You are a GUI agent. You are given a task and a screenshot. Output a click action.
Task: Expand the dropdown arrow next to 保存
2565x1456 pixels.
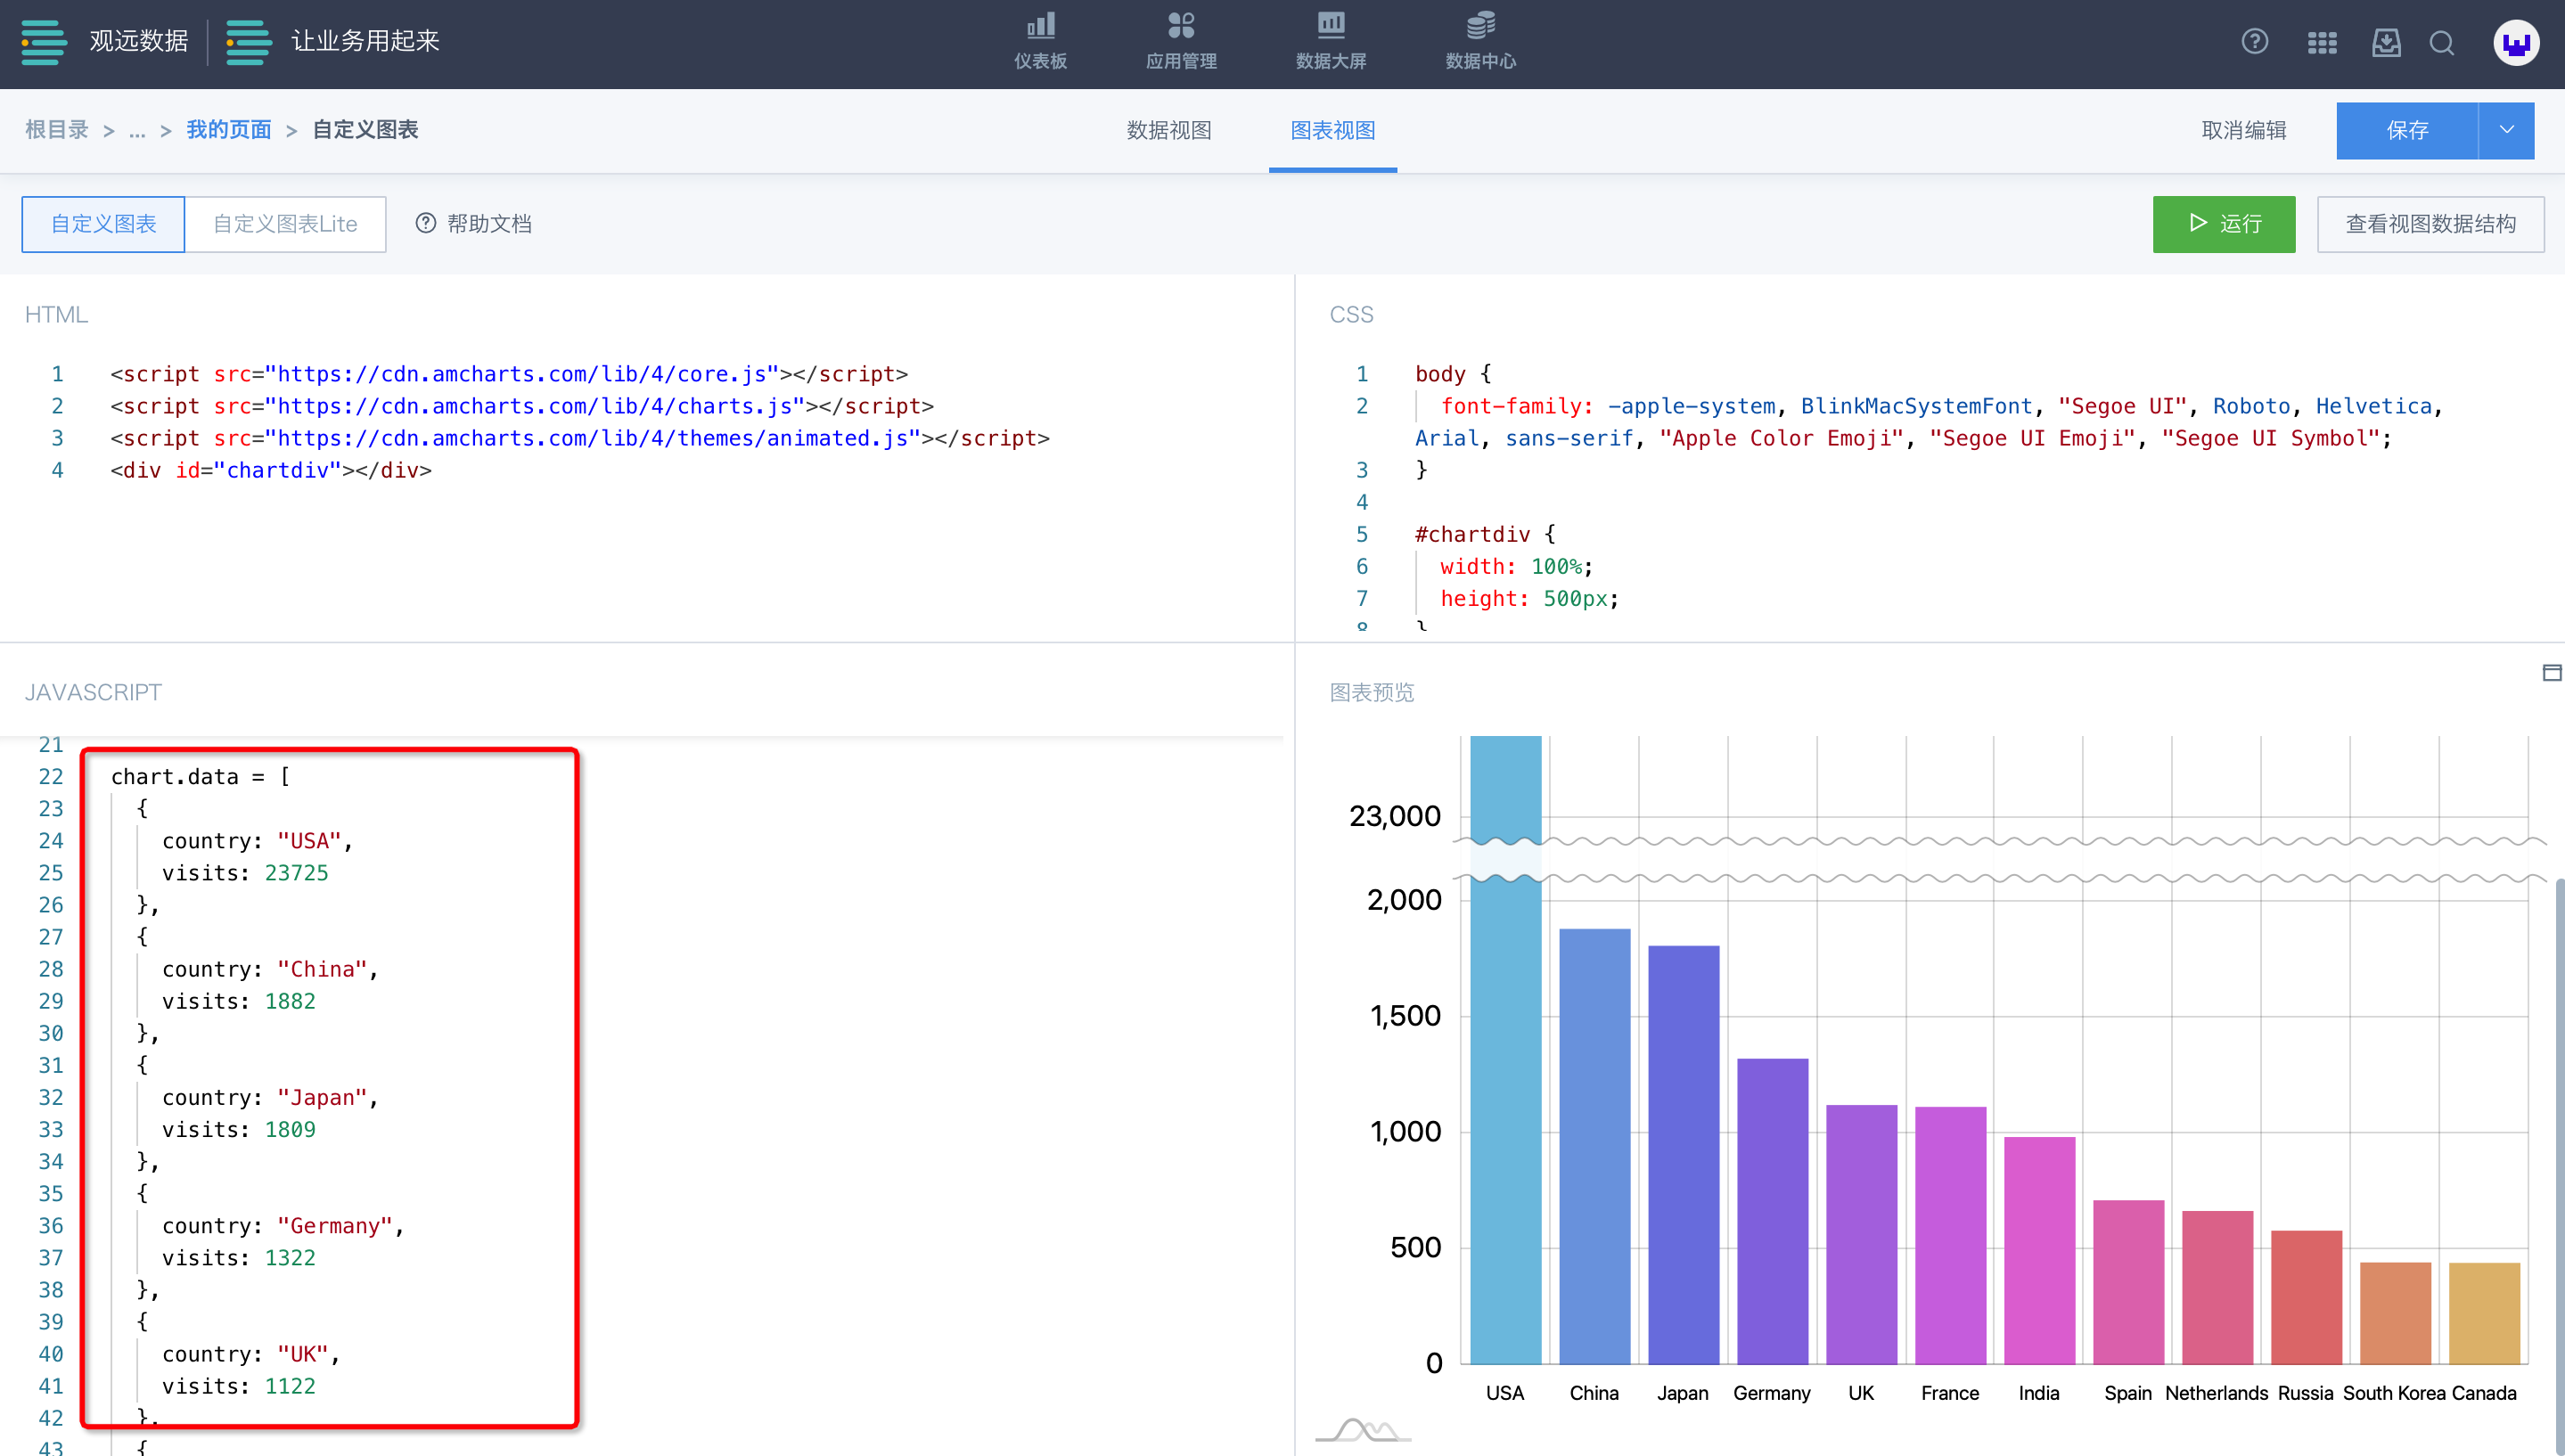2506,130
